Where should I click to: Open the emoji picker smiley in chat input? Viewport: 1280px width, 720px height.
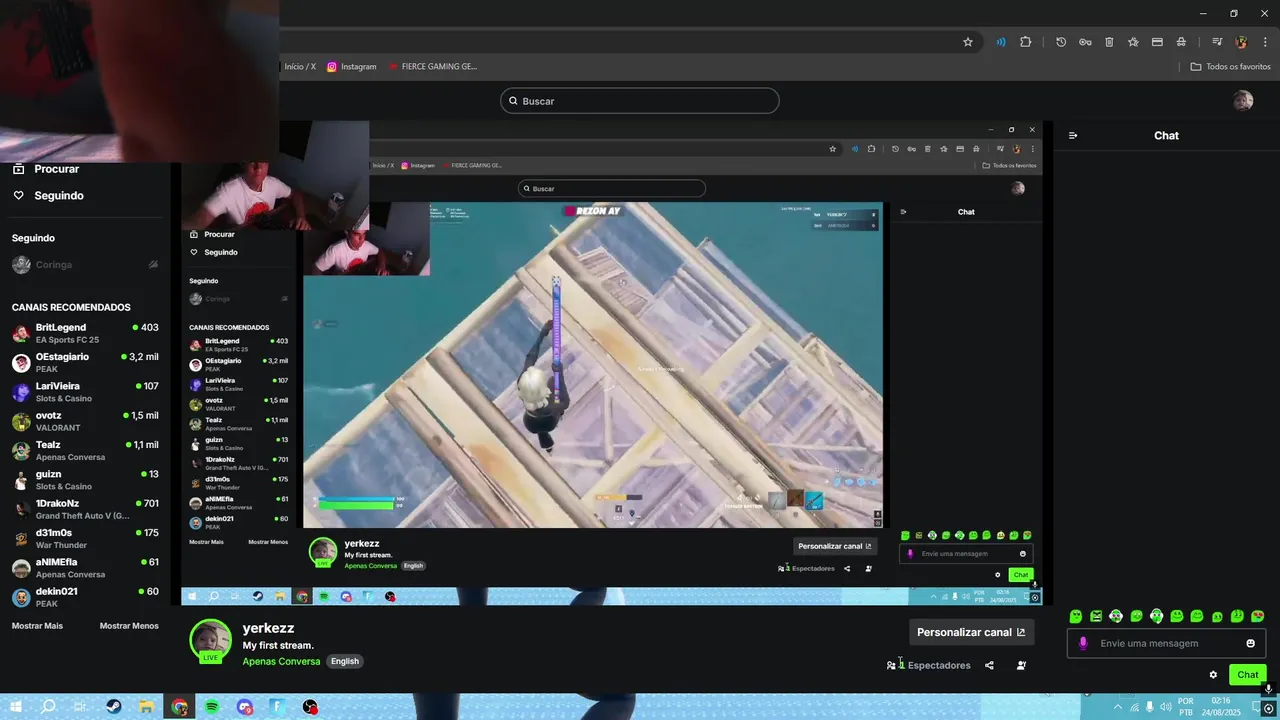(1250, 643)
